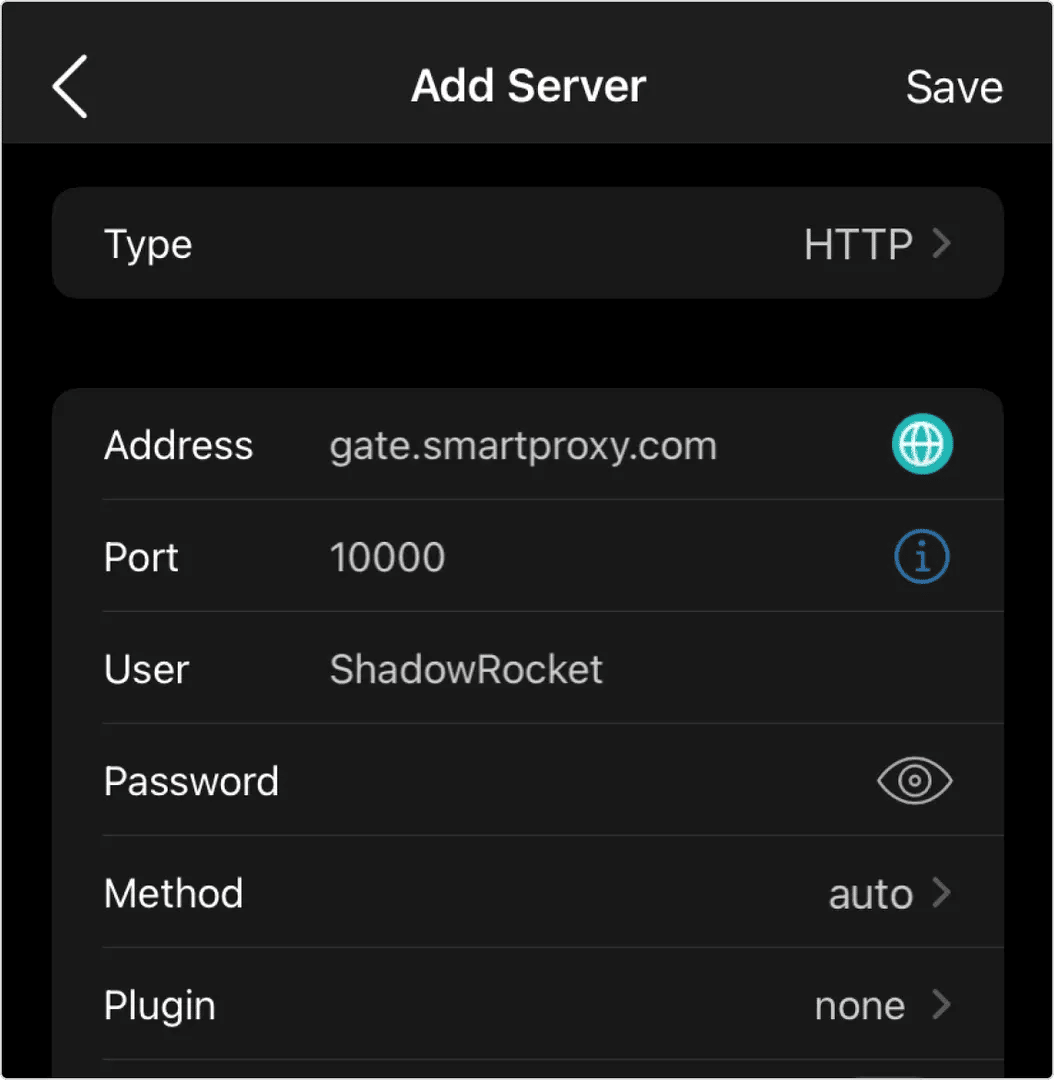Tap the teal globe icon beside Address

921,444
